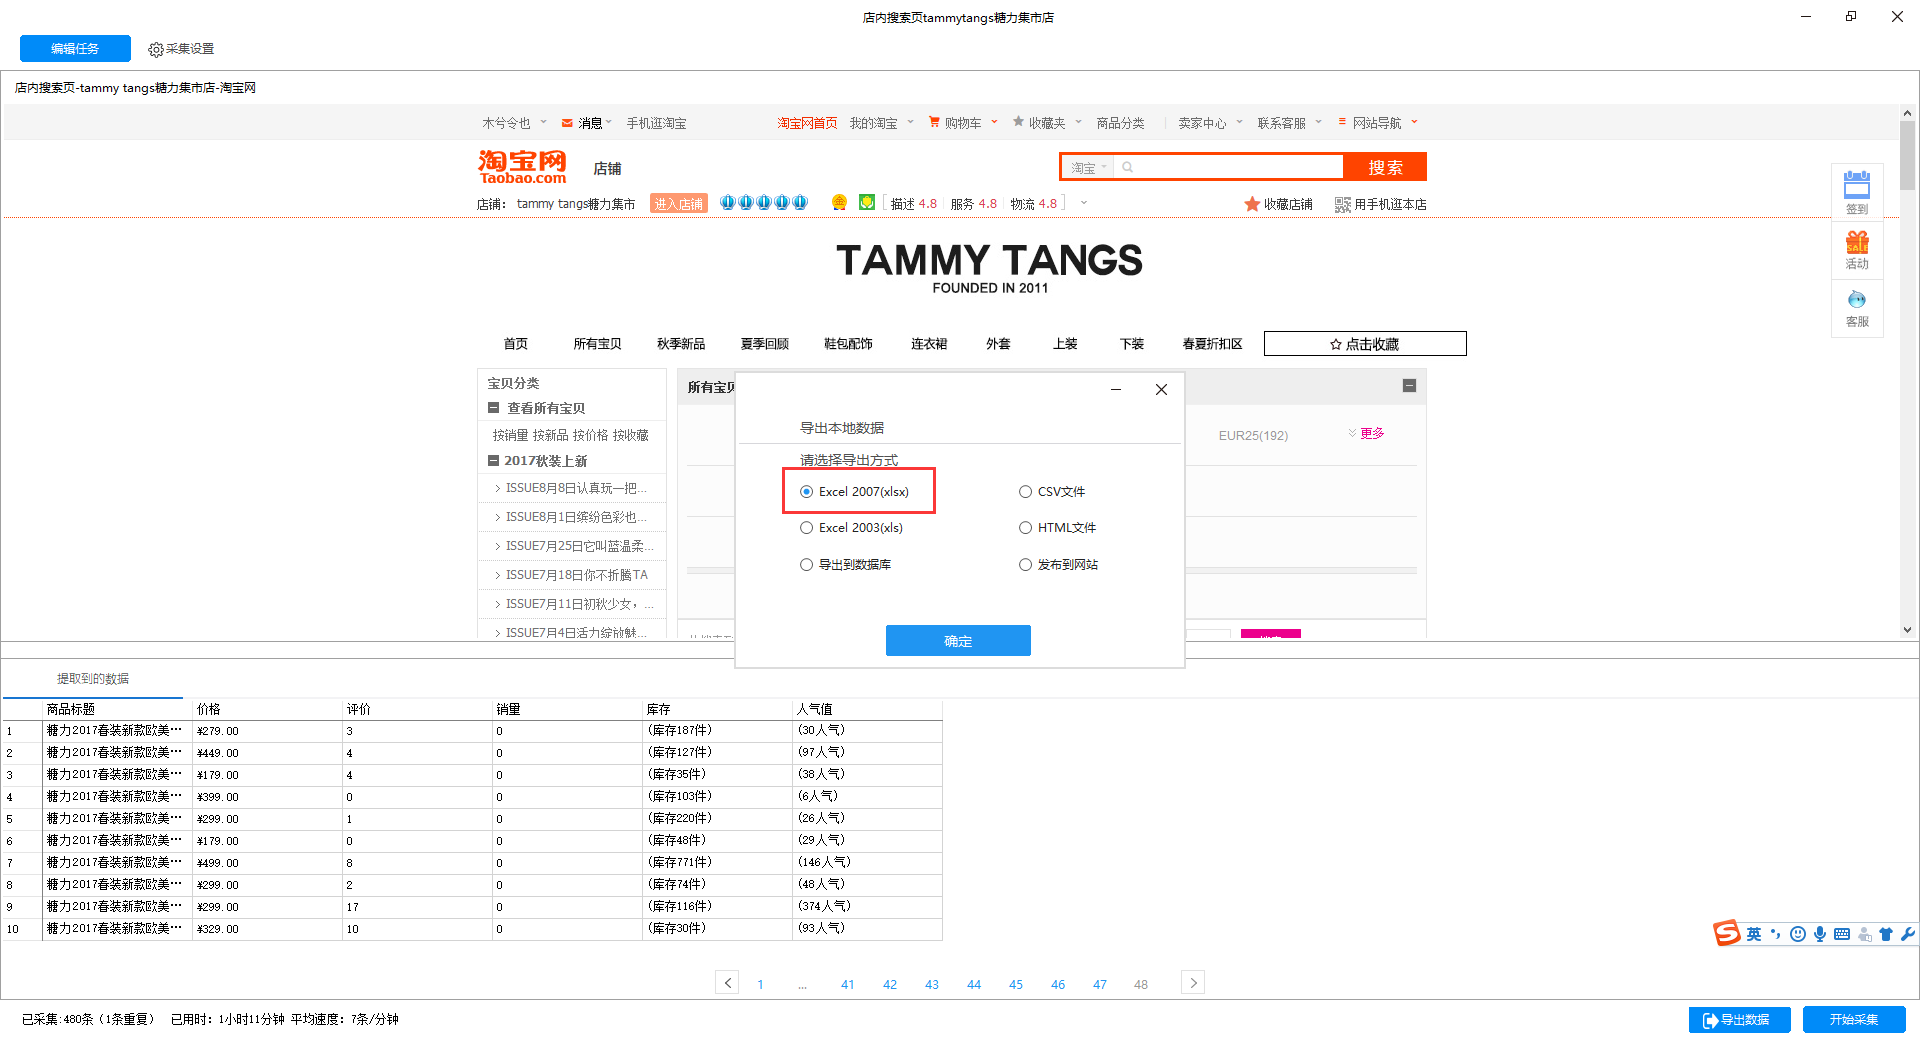The width and height of the screenshot is (1920, 1040).
Task: Collapse the 所有宝贝 panel minus icon
Action: click(x=1409, y=386)
